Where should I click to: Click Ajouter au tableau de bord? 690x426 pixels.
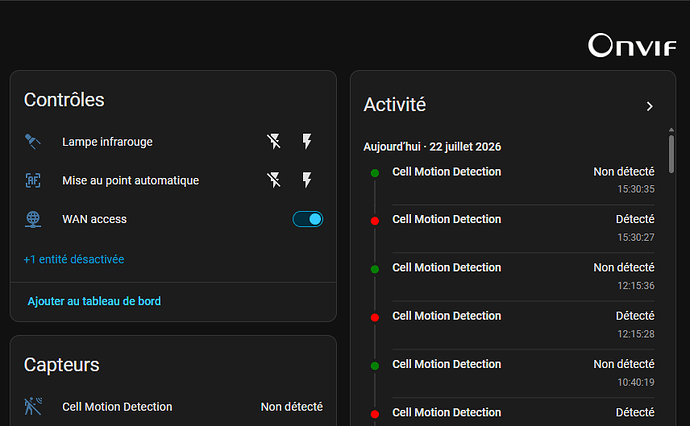click(x=94, y=301)
